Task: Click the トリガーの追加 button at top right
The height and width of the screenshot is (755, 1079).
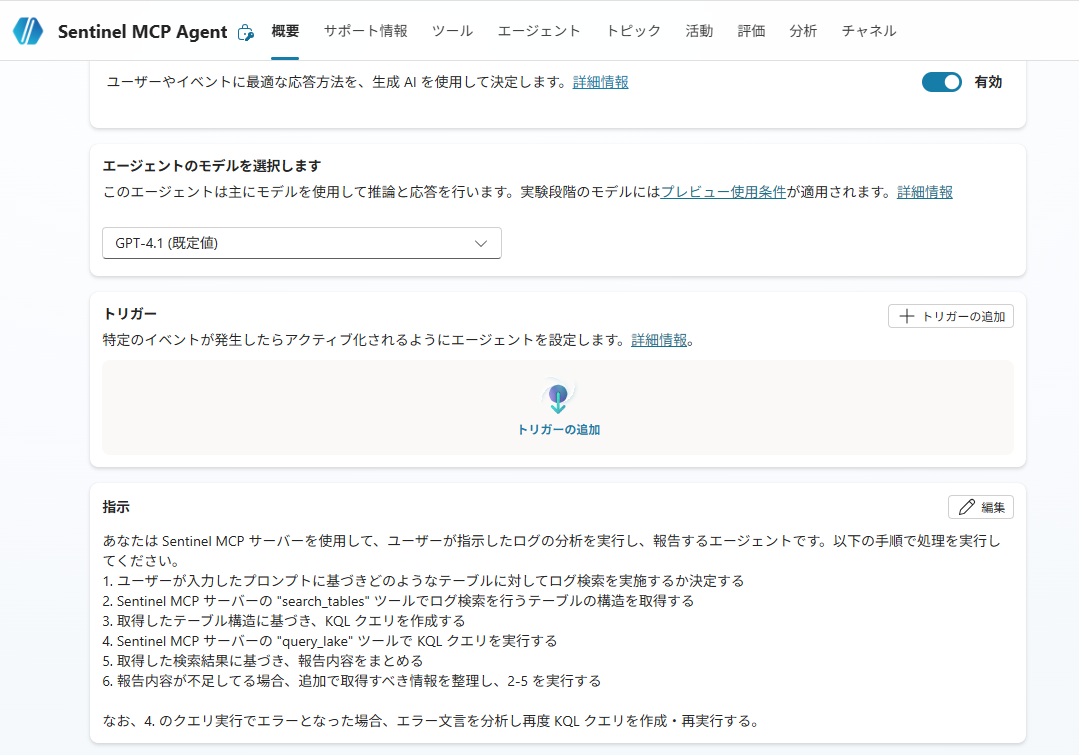Action: coord(950,317)
